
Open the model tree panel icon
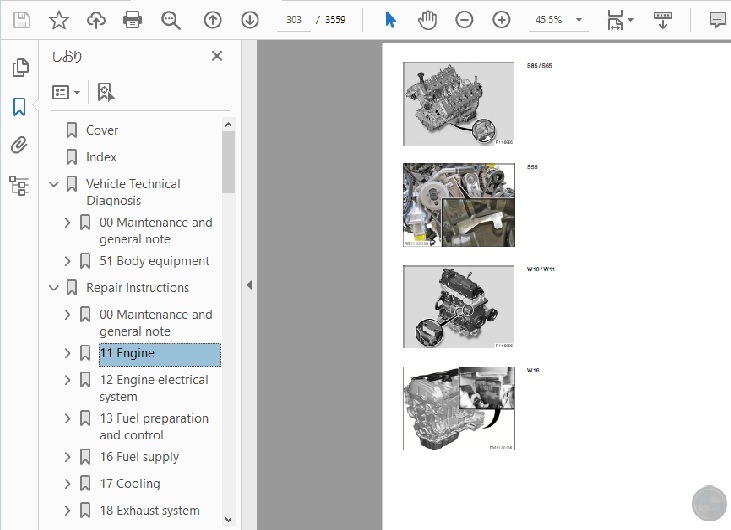click(19, 186)
